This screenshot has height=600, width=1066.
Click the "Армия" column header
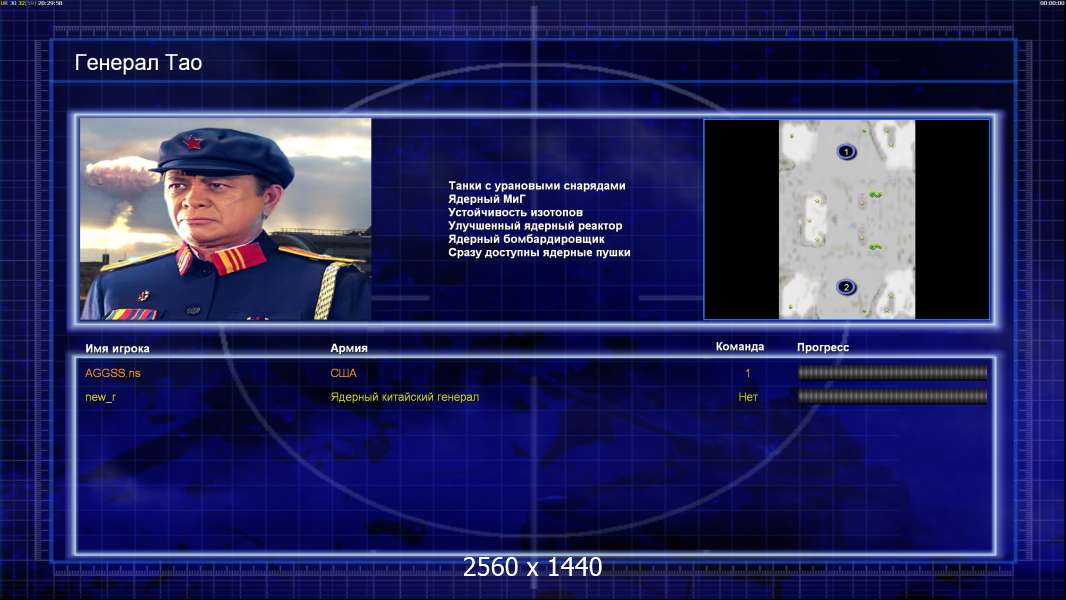pos(349,348)
